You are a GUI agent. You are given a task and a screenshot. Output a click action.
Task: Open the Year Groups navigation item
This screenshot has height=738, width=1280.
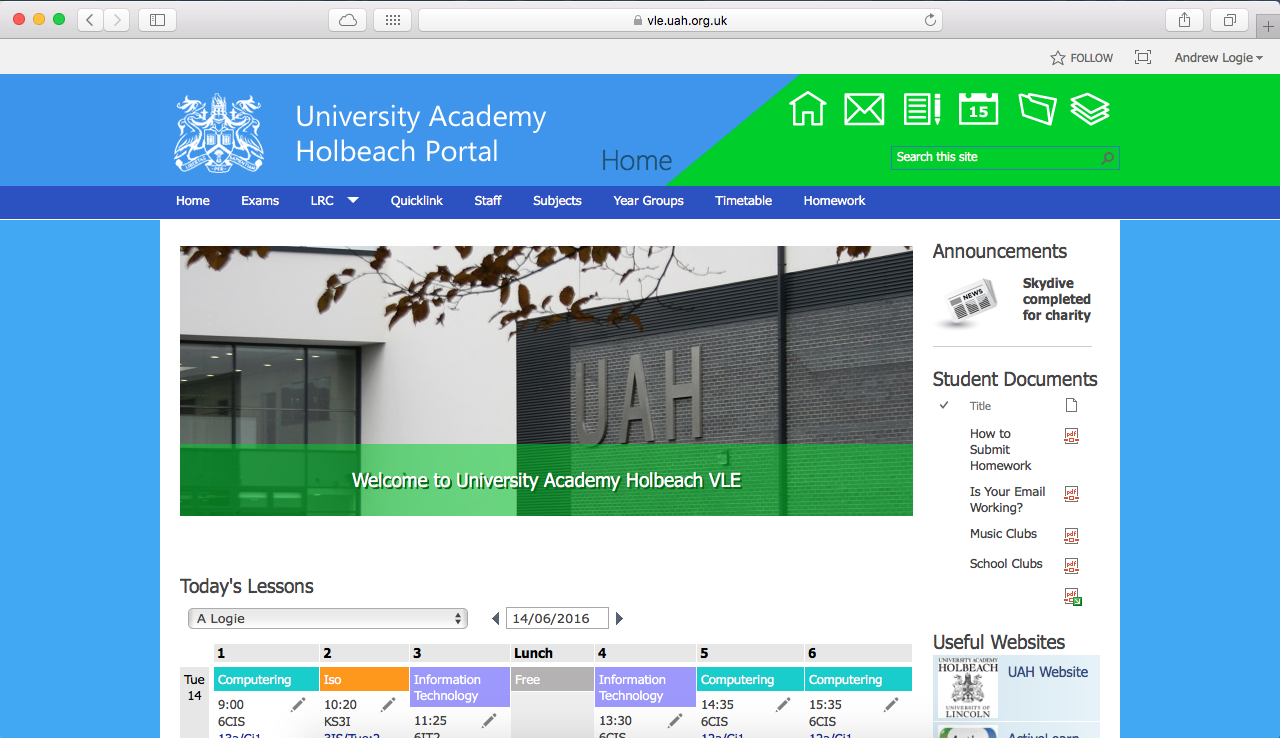click(x=649, y=201)
